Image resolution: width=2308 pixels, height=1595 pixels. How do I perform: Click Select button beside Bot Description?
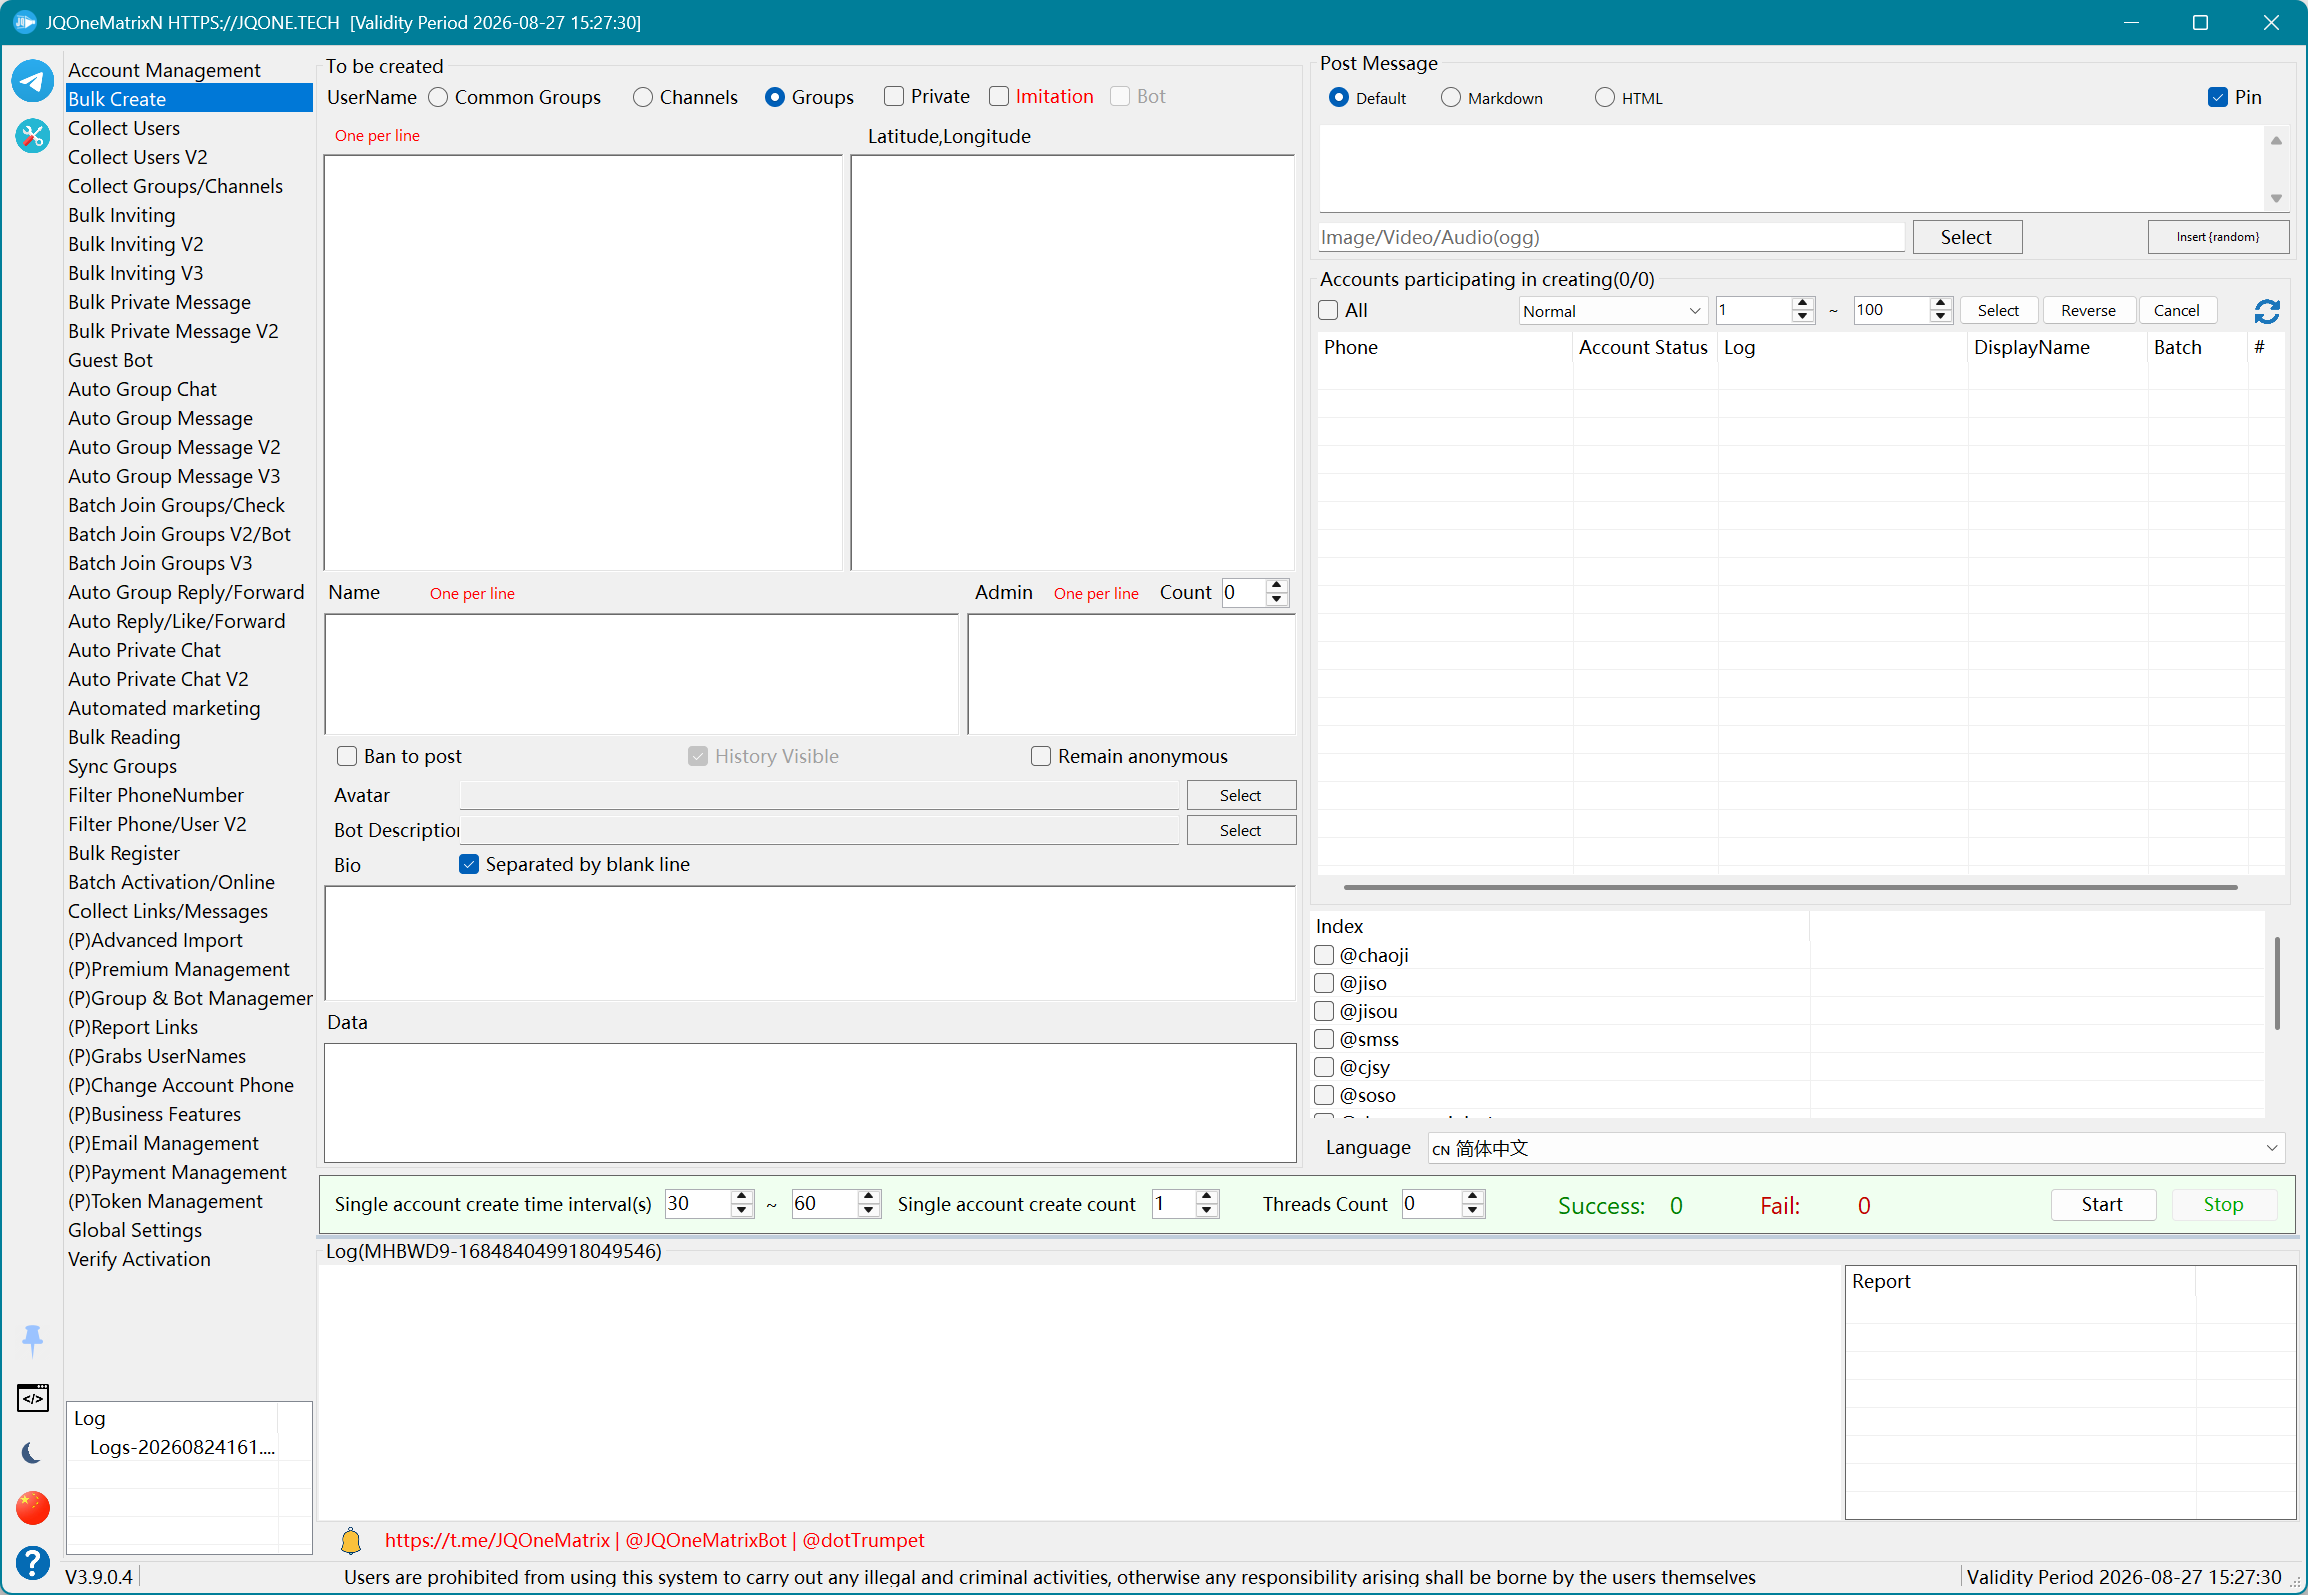point(1240,830)
